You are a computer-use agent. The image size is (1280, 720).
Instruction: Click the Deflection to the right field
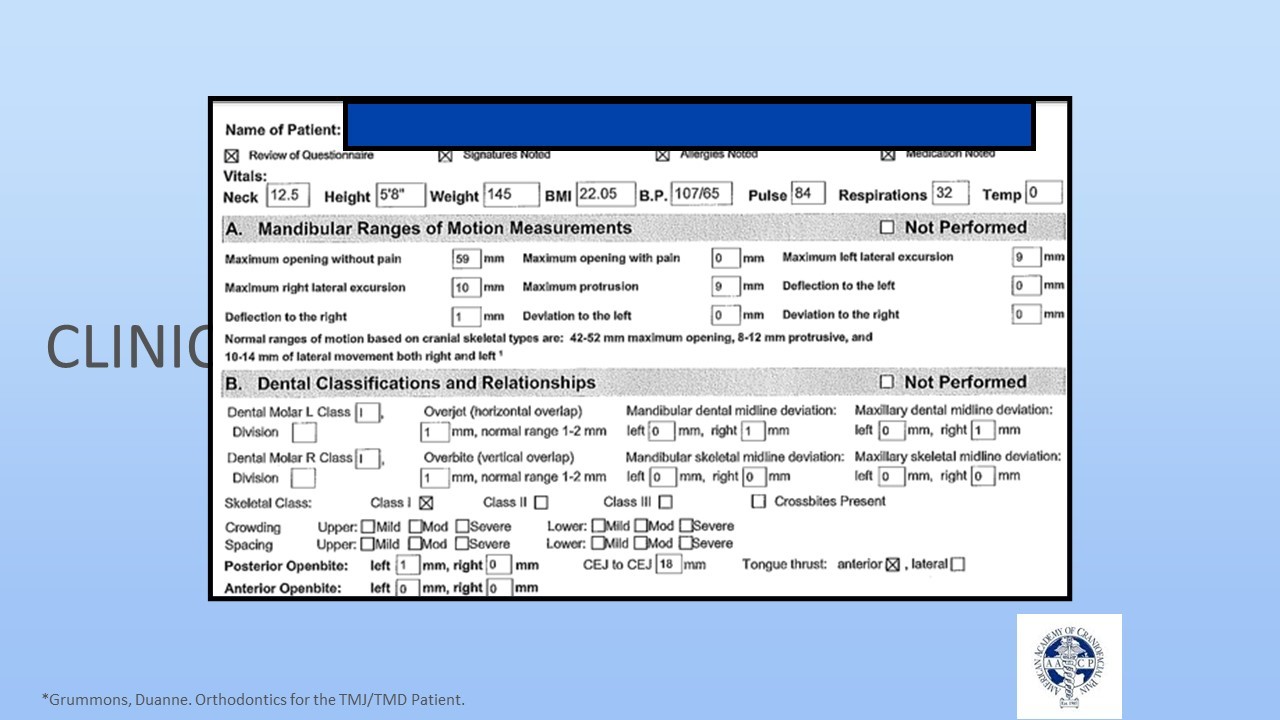[467, 316]
